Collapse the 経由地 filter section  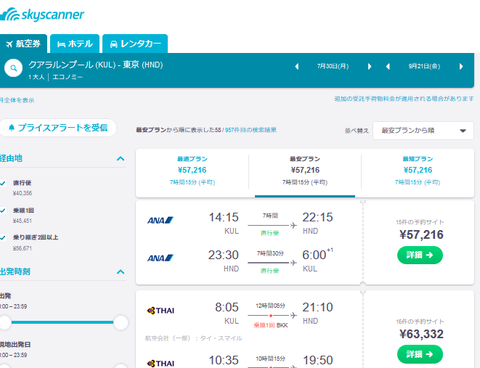click(121, 159)
